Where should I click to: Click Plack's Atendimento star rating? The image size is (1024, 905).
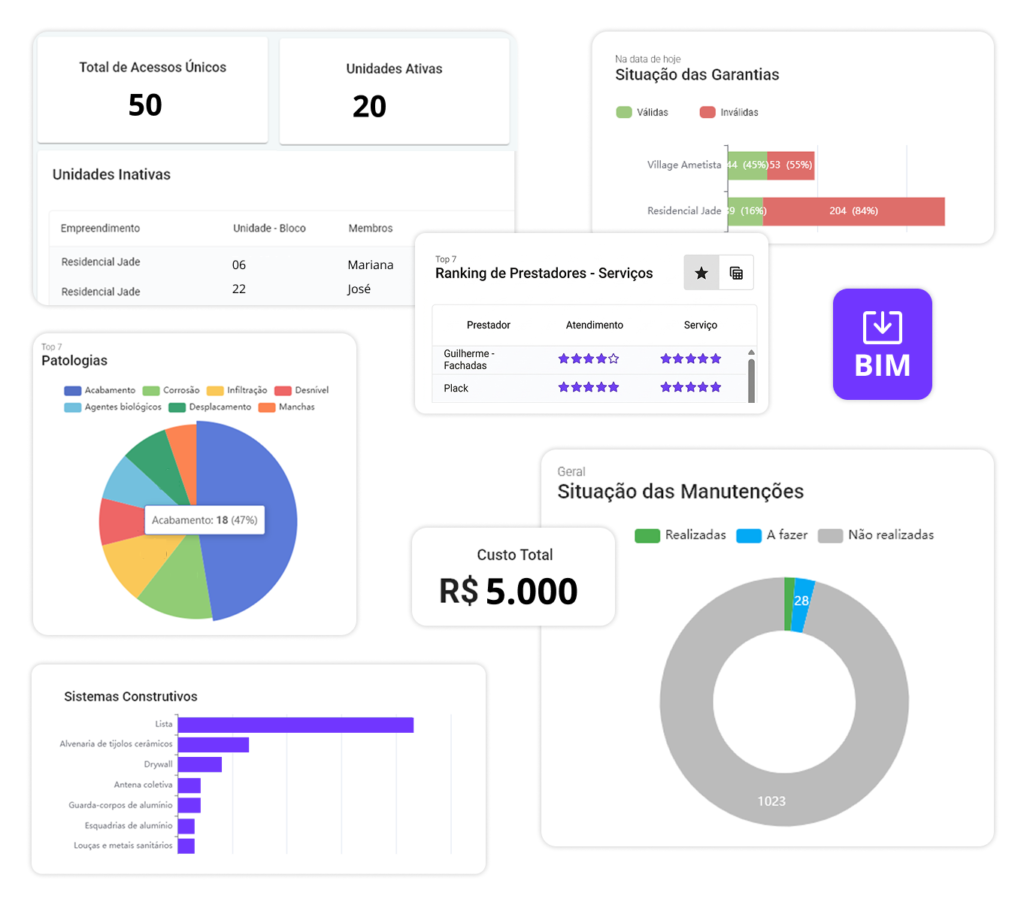[588, 387]
